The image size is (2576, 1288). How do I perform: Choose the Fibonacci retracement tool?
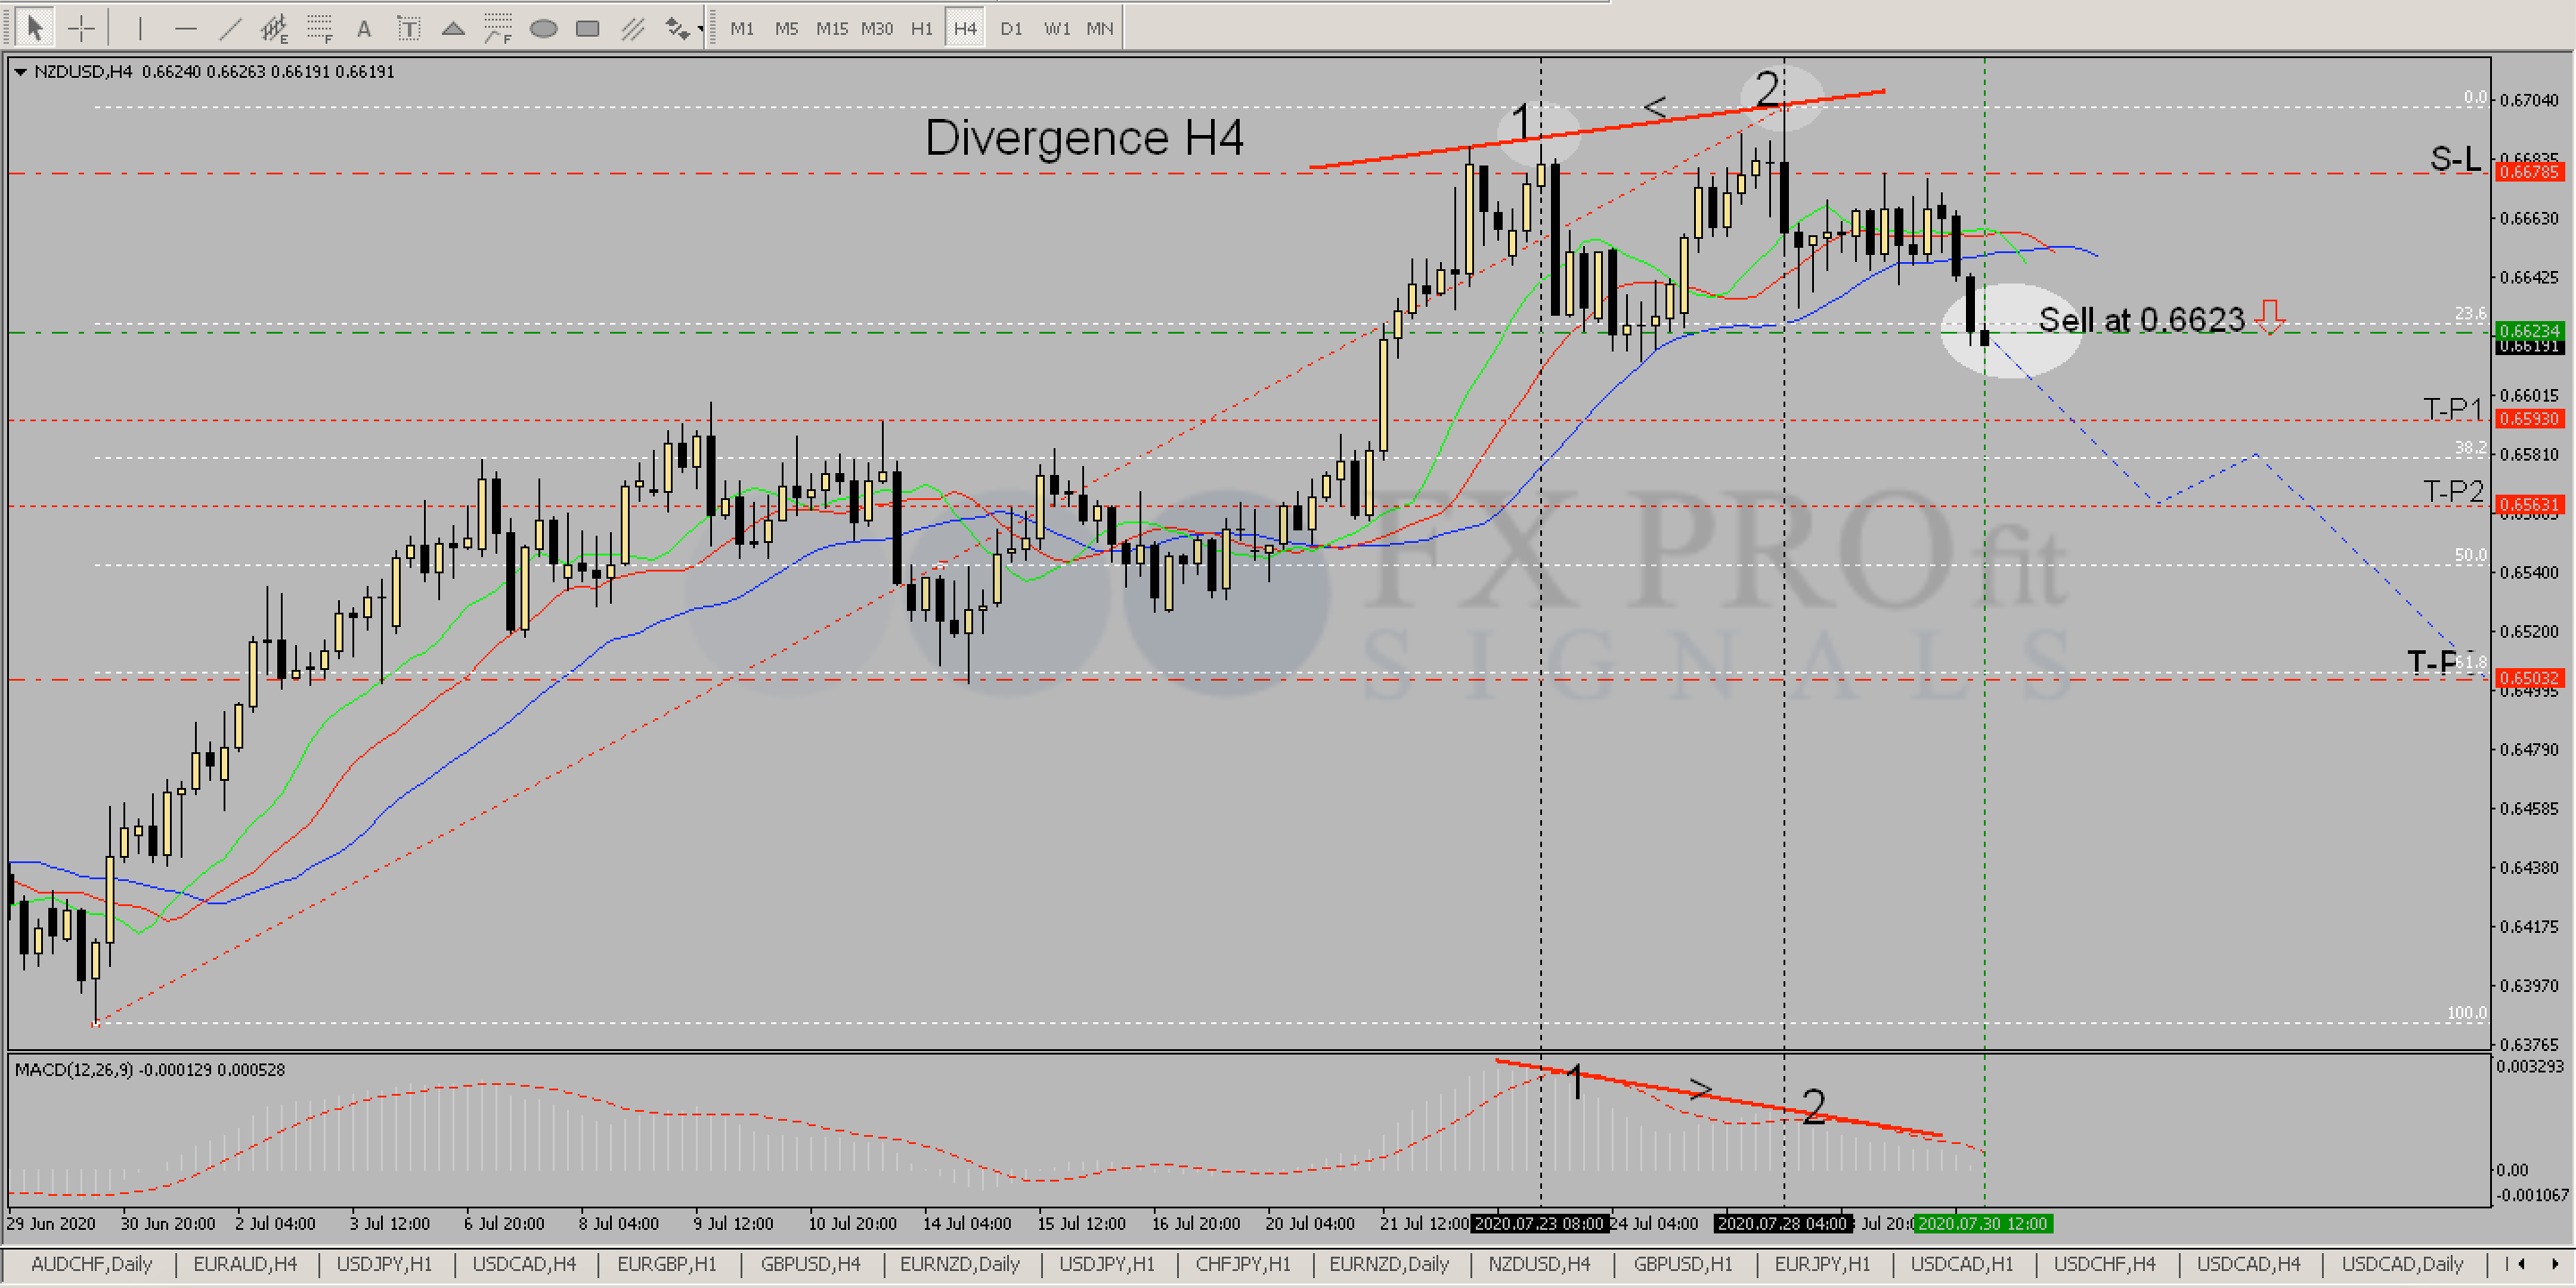click(319, 28)
